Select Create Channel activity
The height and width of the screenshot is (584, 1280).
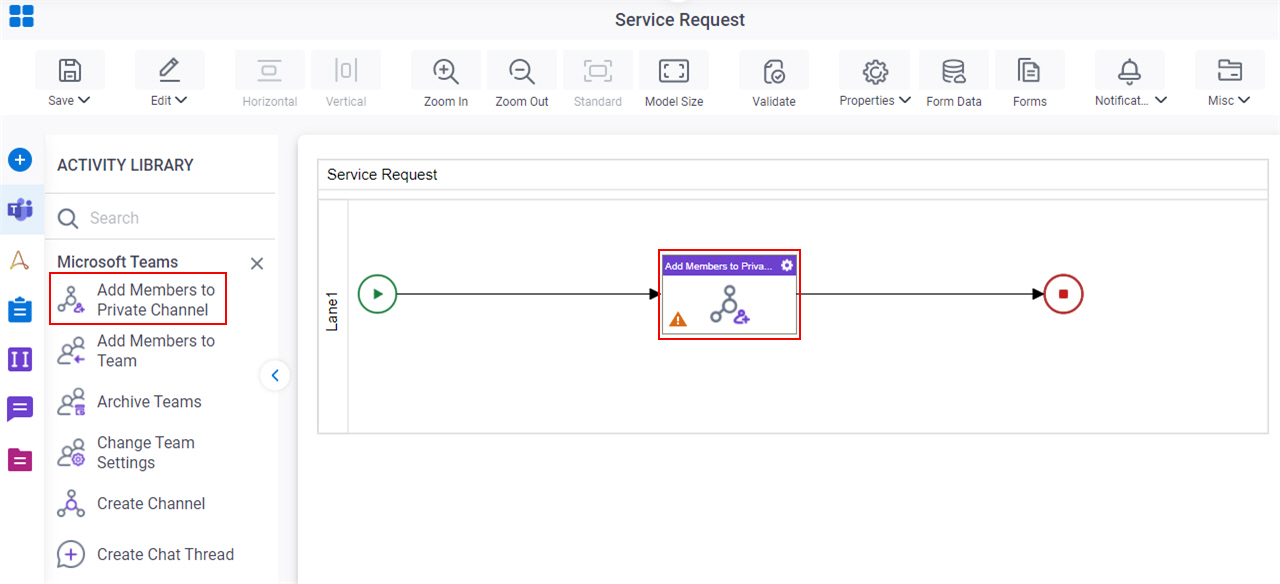(132, 504)
